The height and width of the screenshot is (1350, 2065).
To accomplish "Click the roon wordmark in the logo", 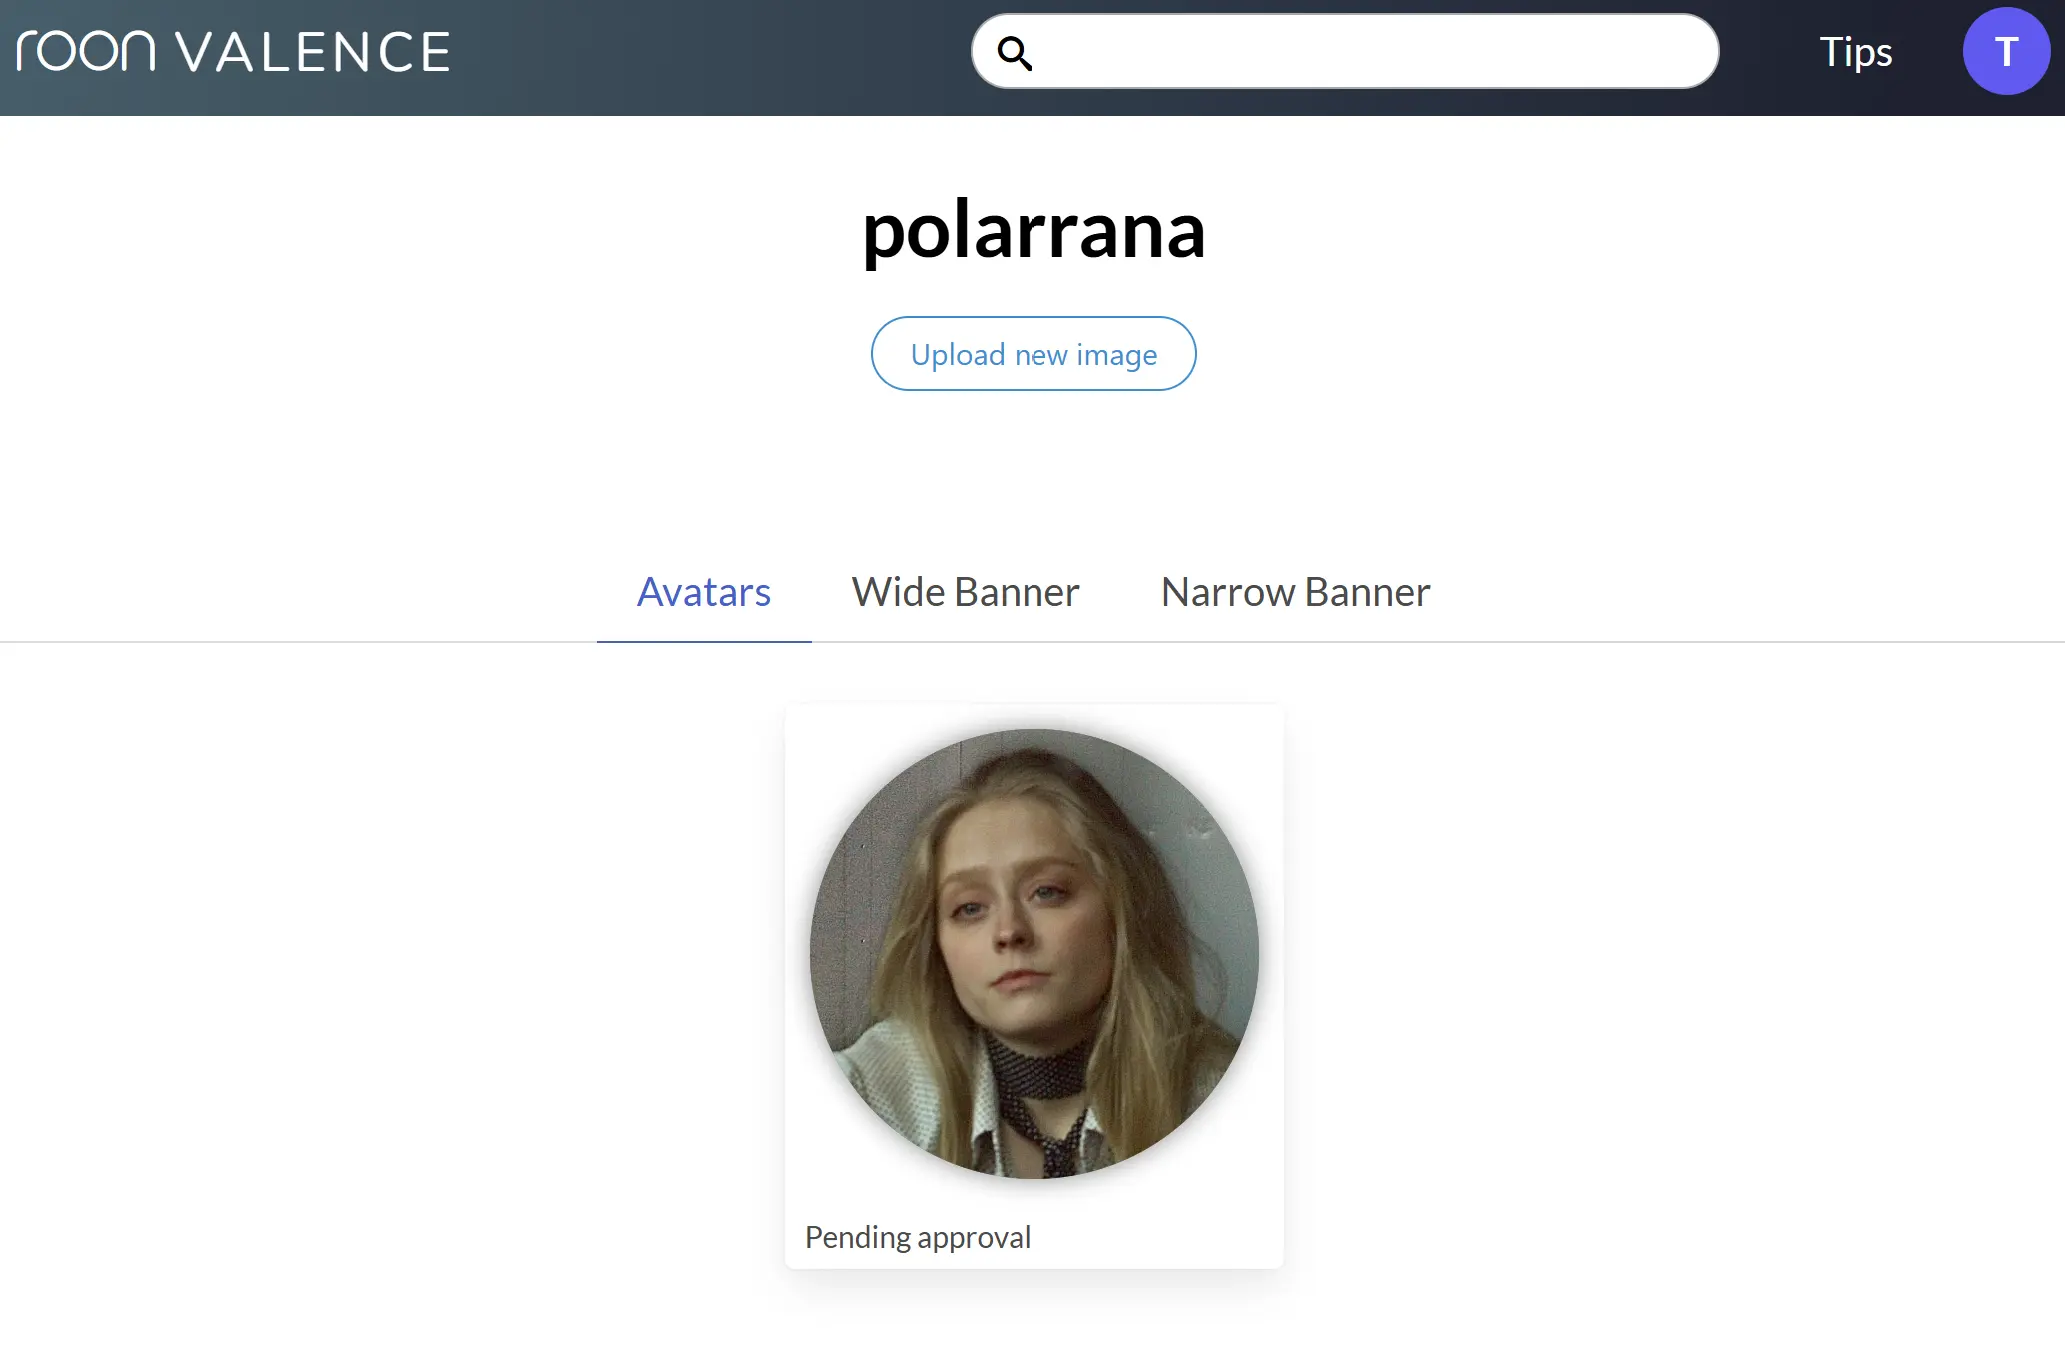I will tap(86, 52).
